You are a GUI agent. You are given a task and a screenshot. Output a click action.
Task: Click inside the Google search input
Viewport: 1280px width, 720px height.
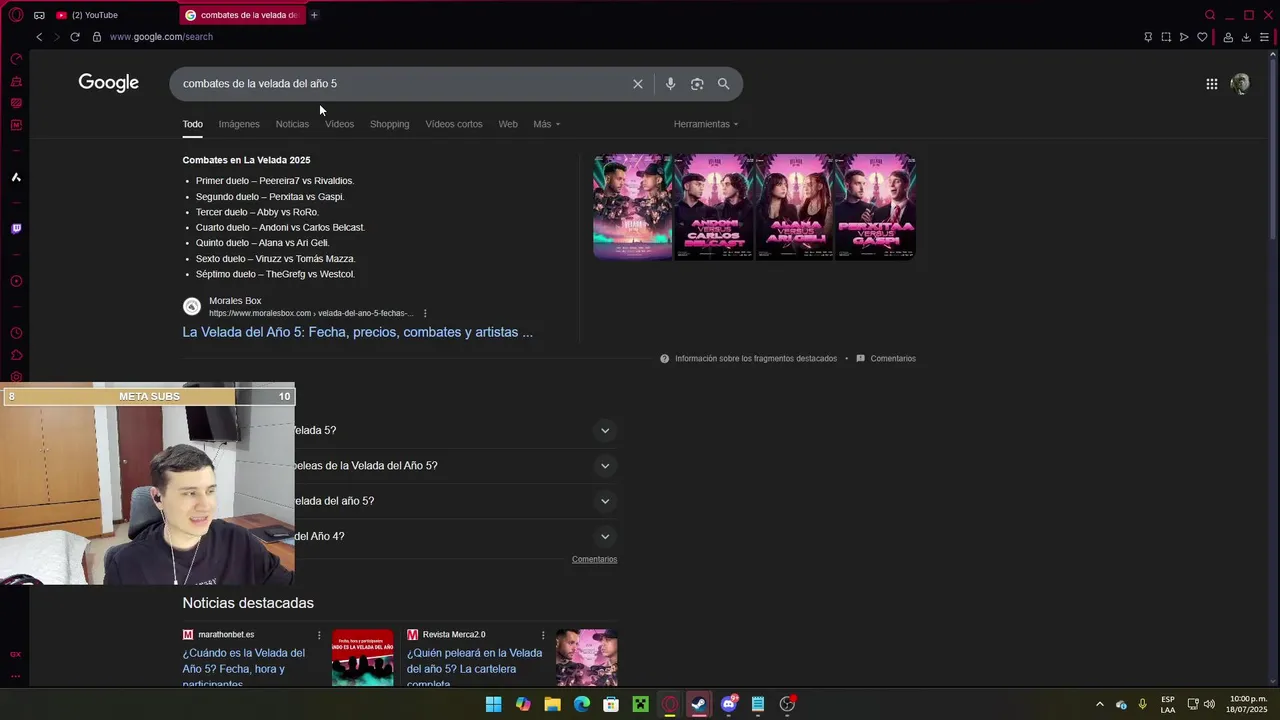(x=400, y=84)
